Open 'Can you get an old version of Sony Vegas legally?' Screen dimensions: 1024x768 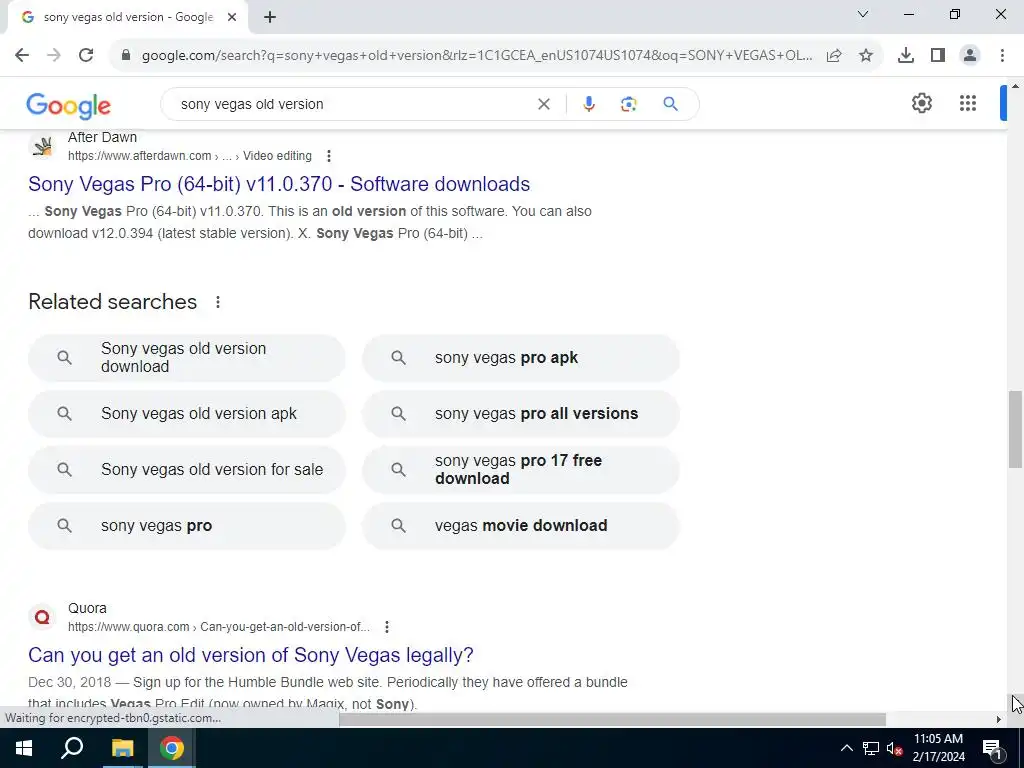click(251, 655)
